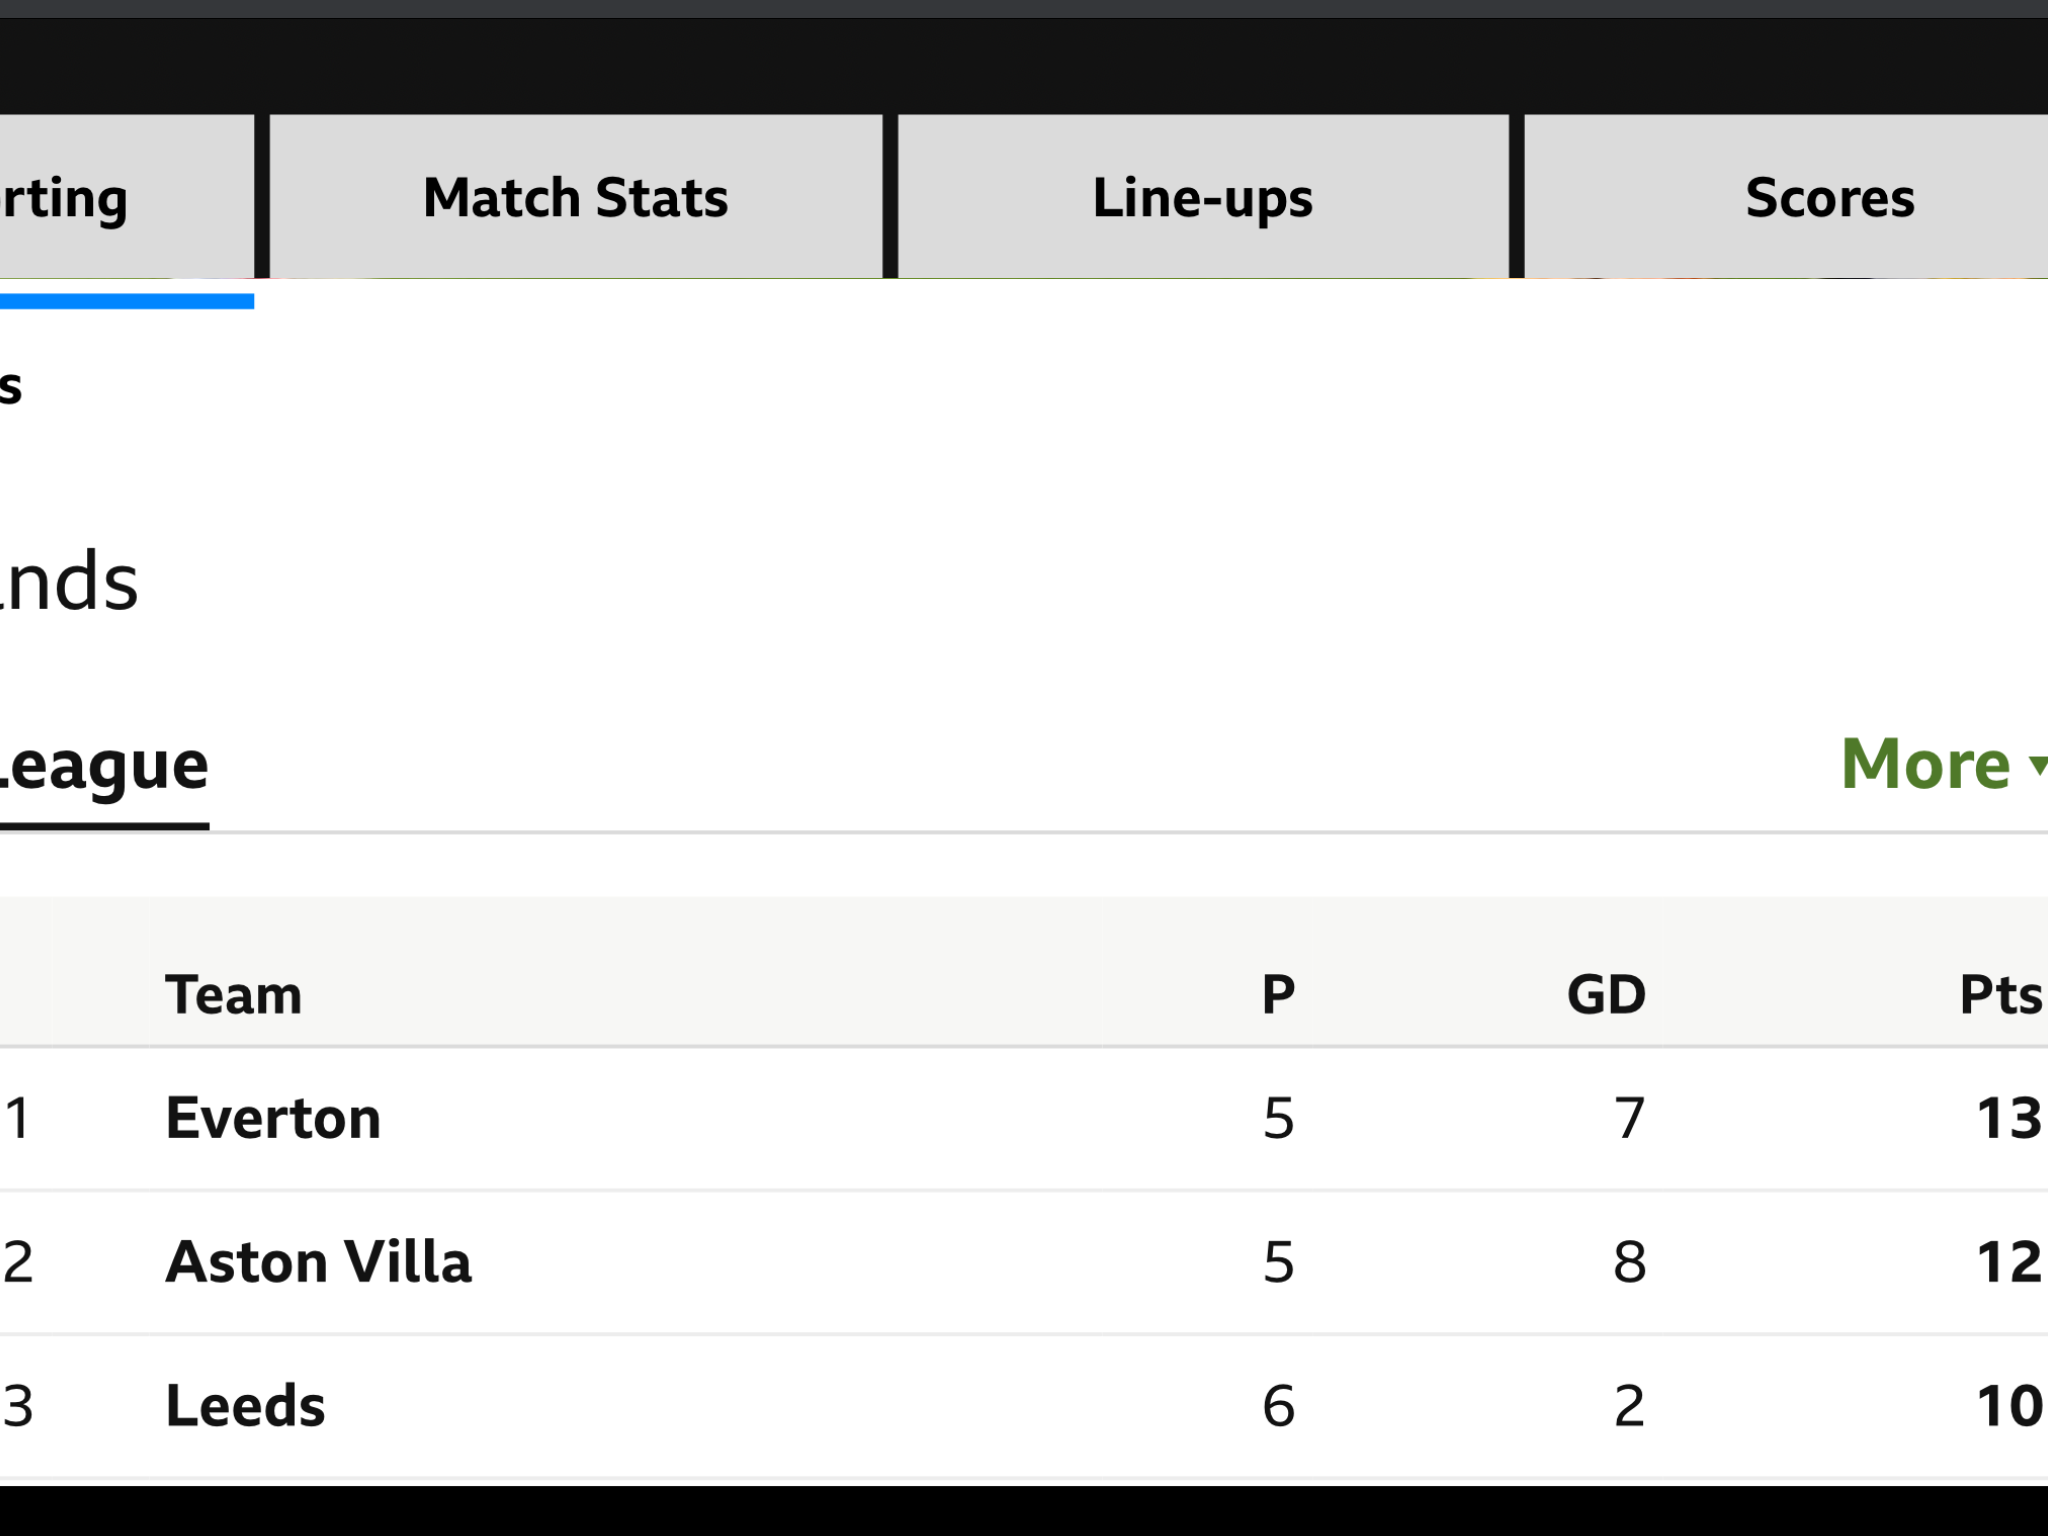Click the P column header
This screenshot has width=2048, height=1536.
[x=1278, y=995]
